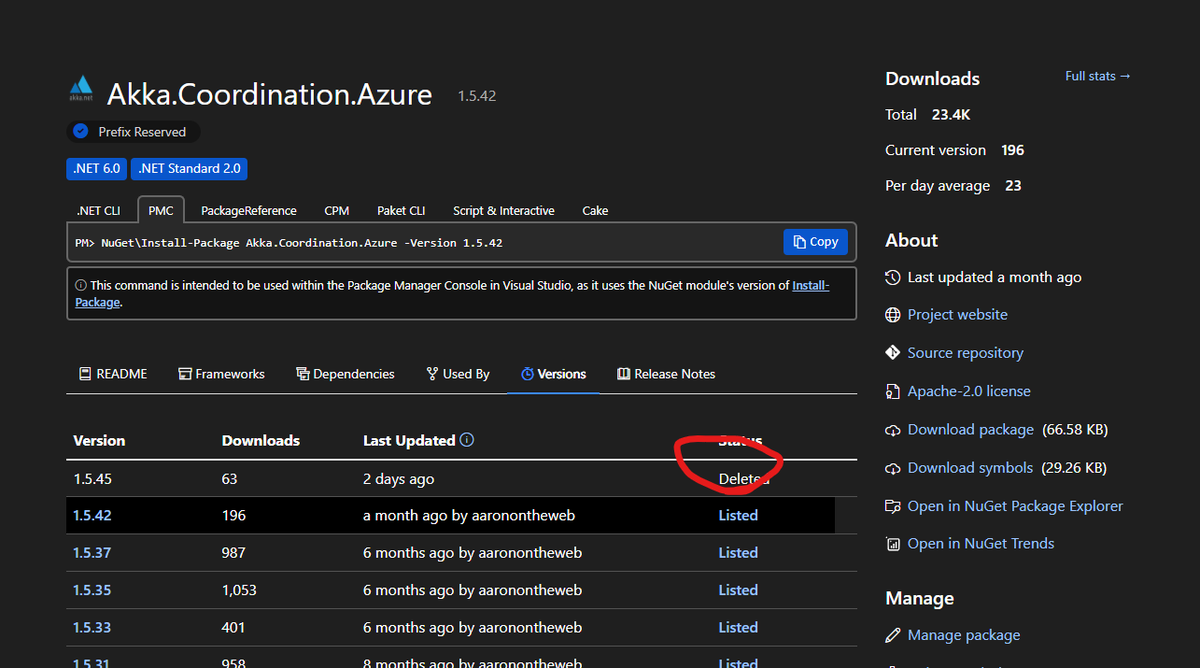The height and width of the screenshot is (668, 1200).
Task: Click the globe icon for Project website
Action: coord(893,315)
